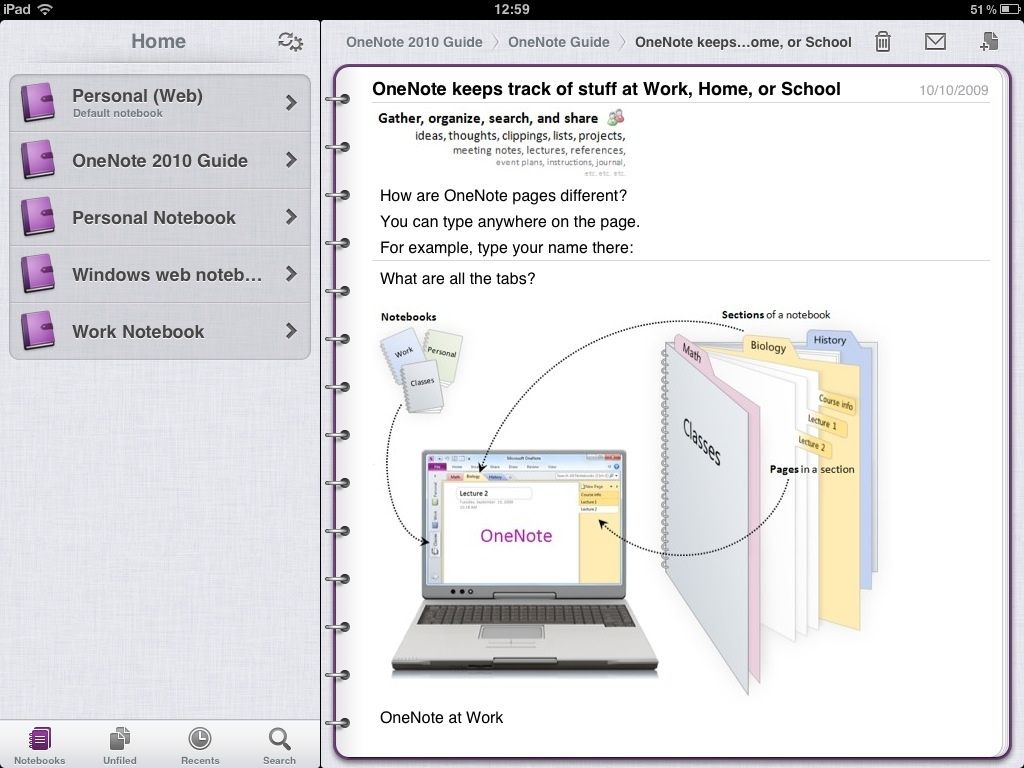1024x768 pixels.
Task: Select OneNote Guide in the breadcrumb trail
Action: [560, 42]
